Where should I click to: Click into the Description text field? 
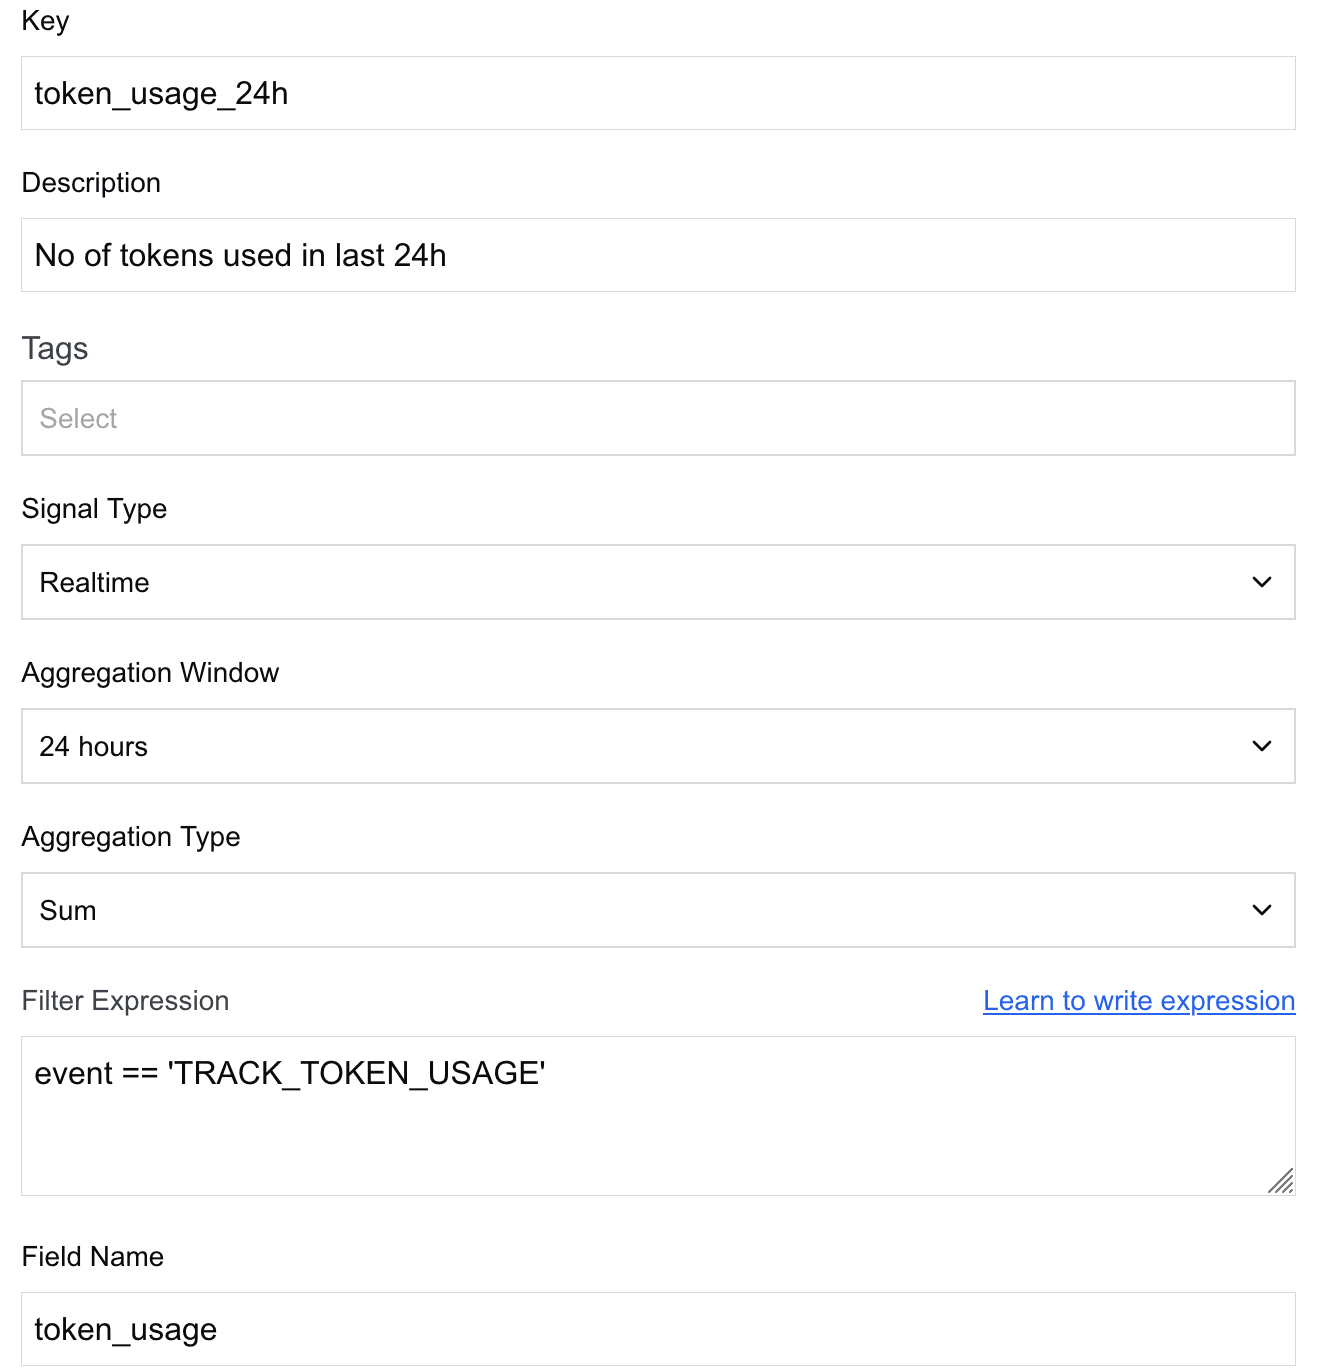tap(658, 255)
